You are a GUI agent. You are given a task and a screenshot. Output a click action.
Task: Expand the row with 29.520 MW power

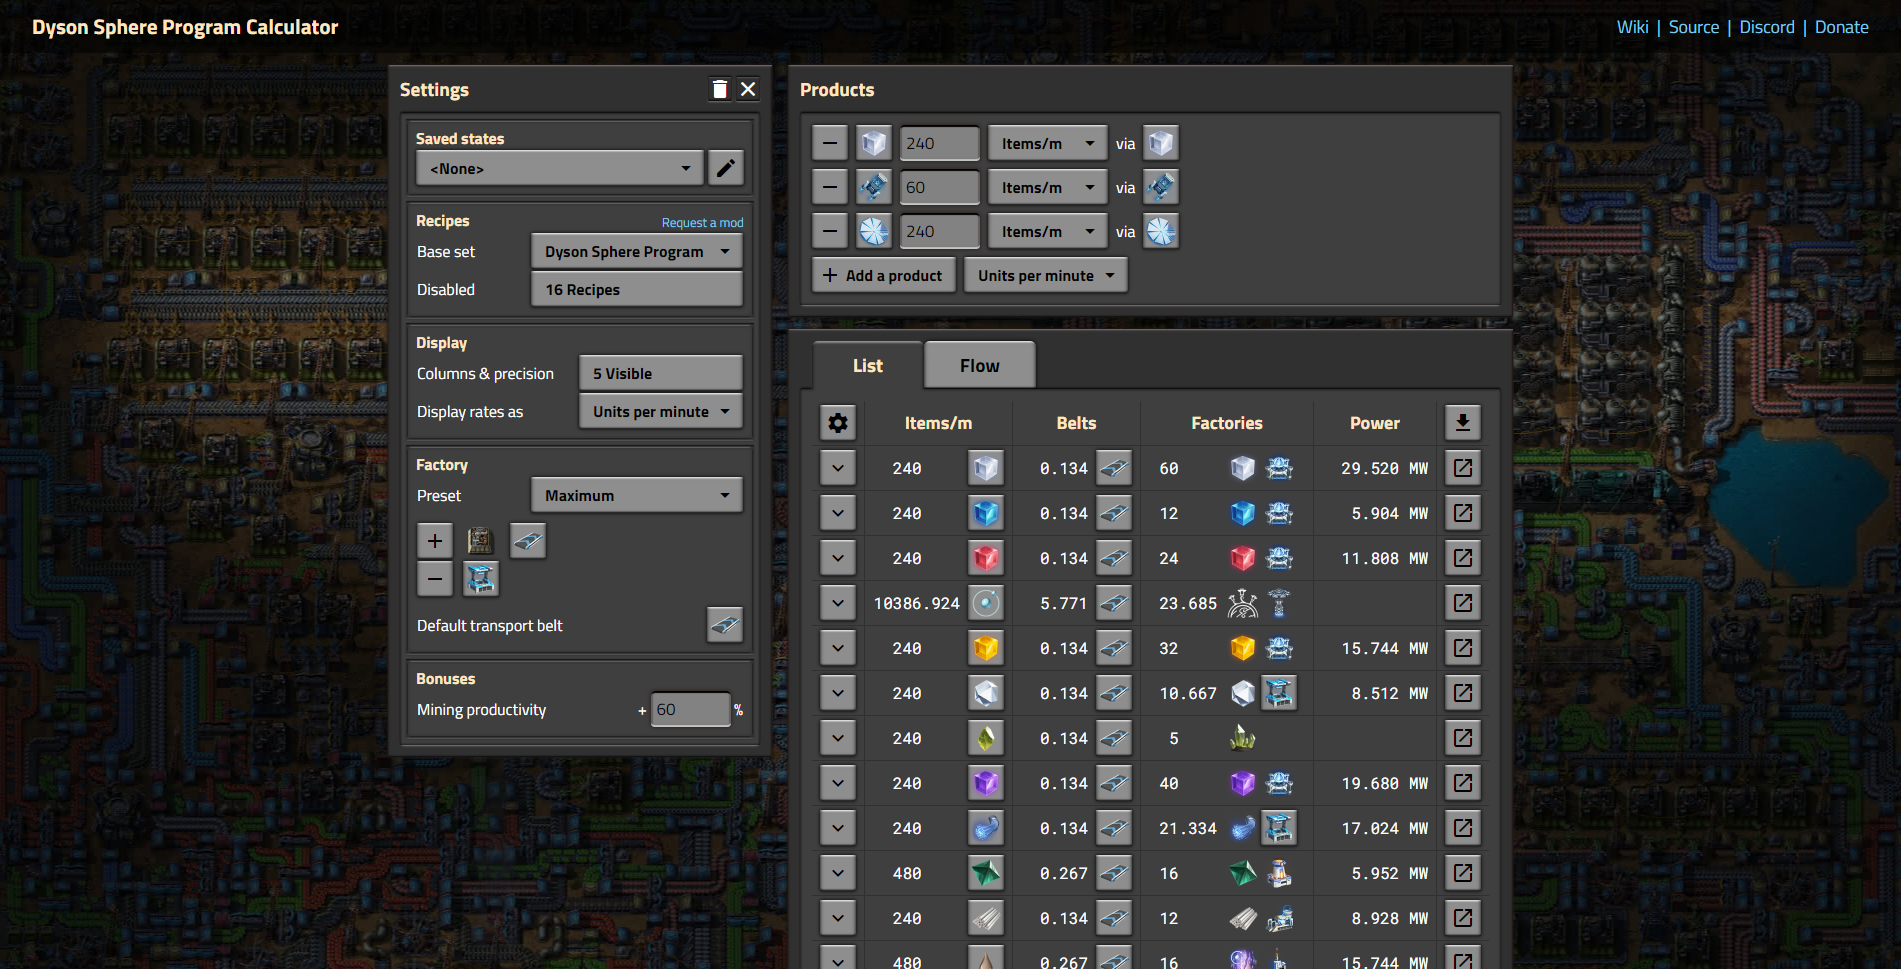838,467
